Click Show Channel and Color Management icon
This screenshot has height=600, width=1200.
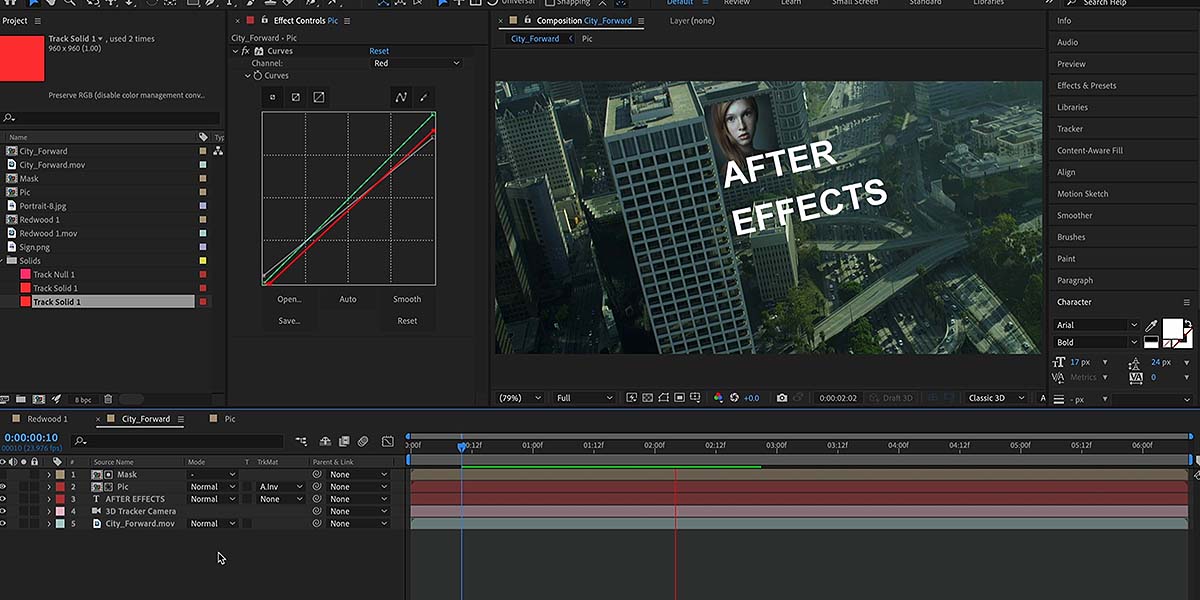[718, 398]
